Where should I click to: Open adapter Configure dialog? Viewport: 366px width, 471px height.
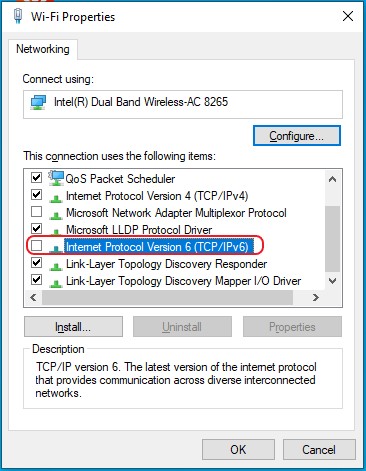coord(297,136)
